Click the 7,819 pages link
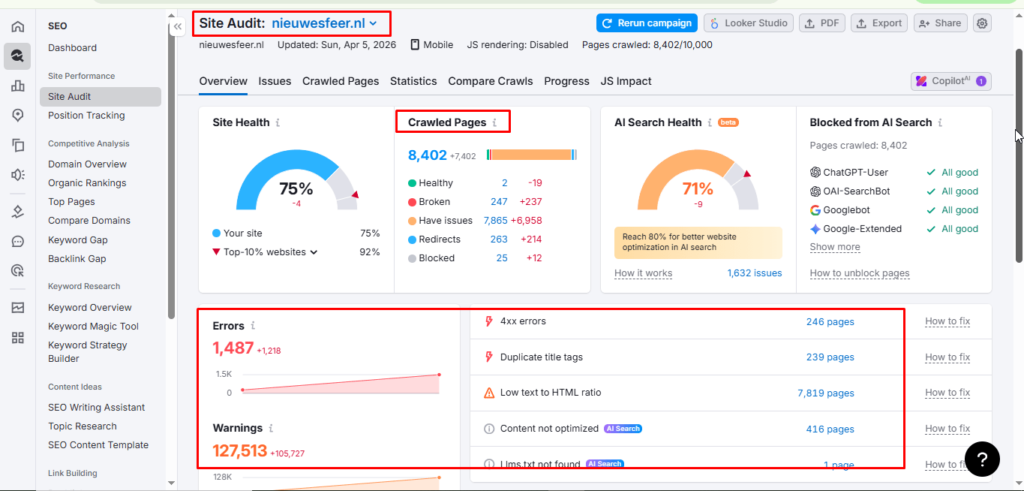Screen dimensions: 1024x491 [825, 393]
